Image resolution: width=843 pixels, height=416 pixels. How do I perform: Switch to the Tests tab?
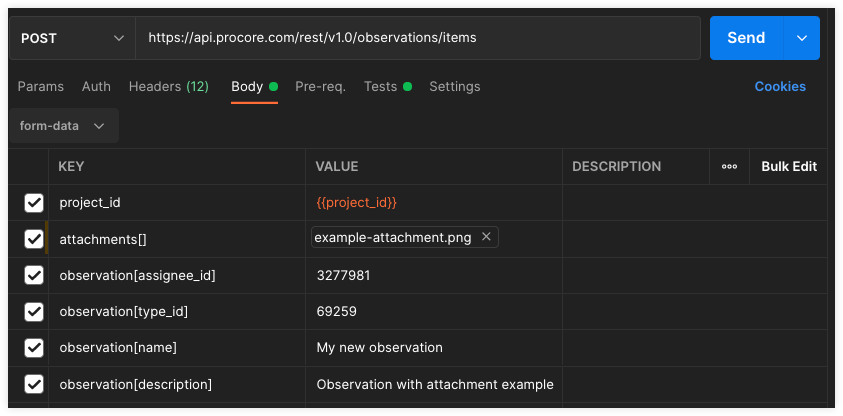click(388, 87)
